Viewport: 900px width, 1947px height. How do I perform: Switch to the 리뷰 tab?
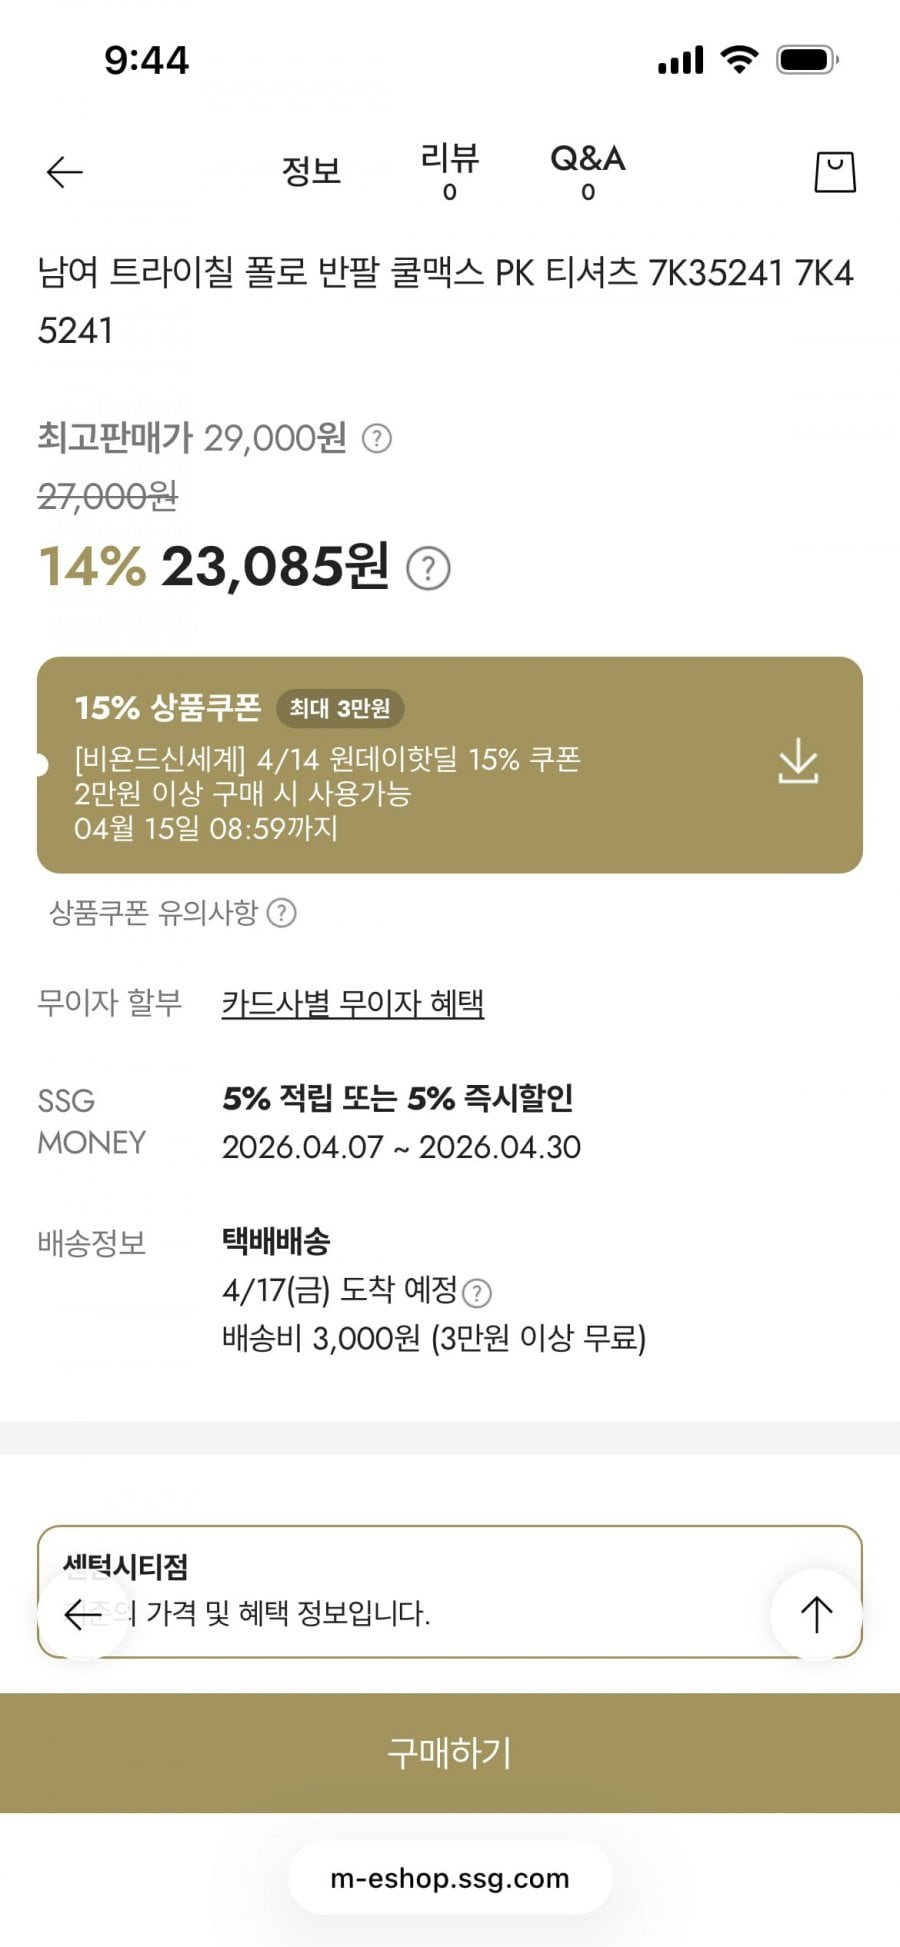449,170
